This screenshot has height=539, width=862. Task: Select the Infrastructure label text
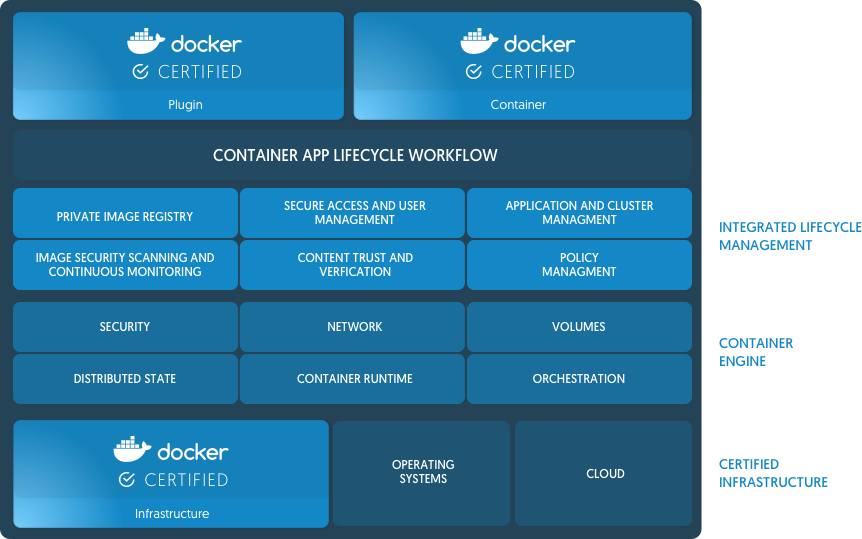point(172,514)
